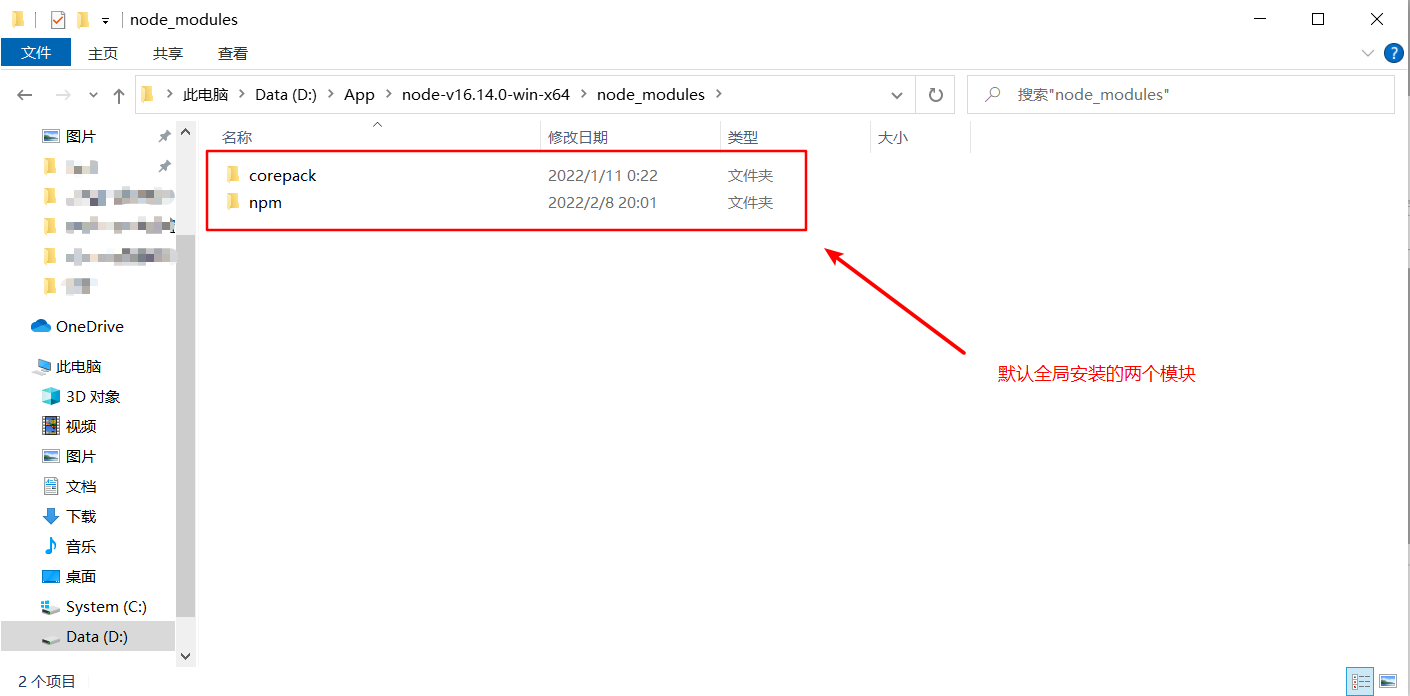Viewport: 1410px width, 696px height.
Task: Switch to large icons view
Action: tap(1388, 681)
